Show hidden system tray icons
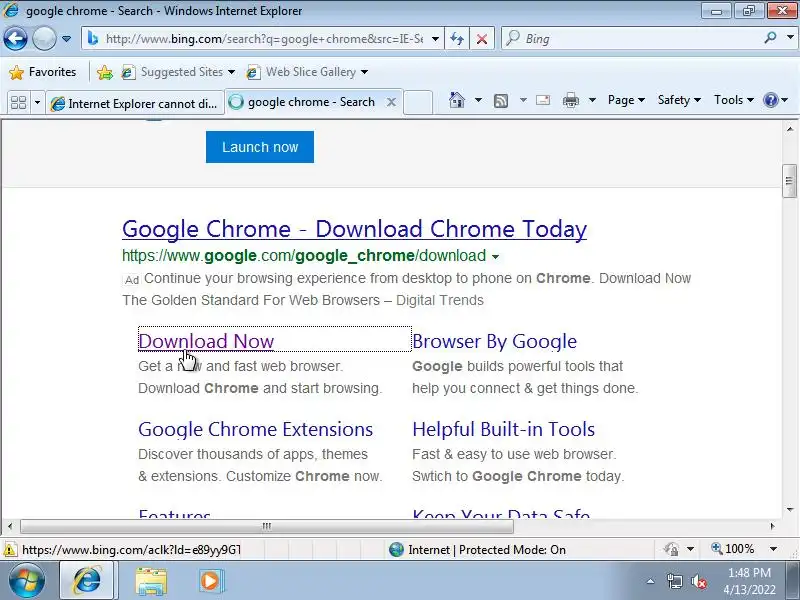This screenshot has height=600, width=800. coord(650,581)
